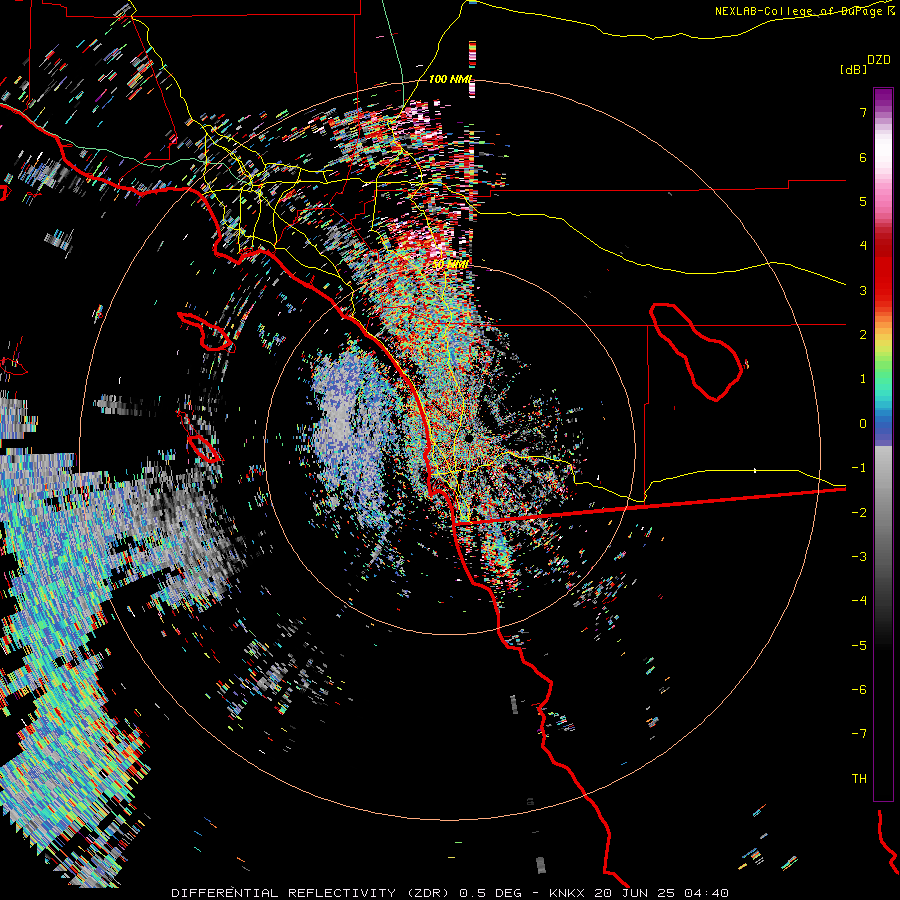Screen dimensions: 900x900
Task: Click the -4 tick on color scale
Action: [859, 601]
